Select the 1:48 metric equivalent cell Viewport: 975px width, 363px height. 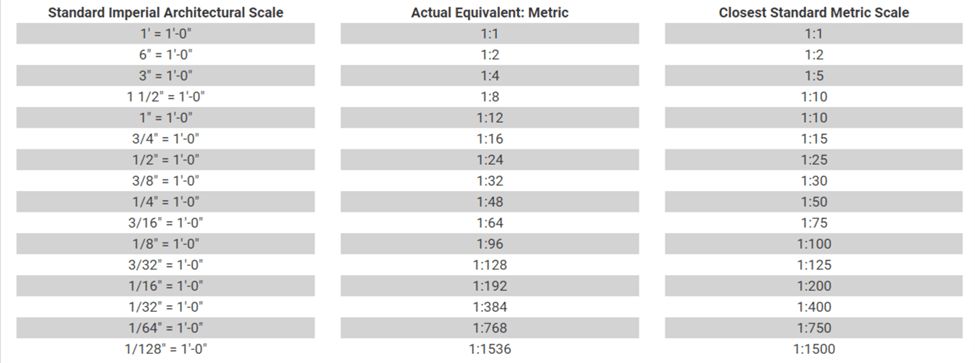pyautogui.click(x=489, y=202)
